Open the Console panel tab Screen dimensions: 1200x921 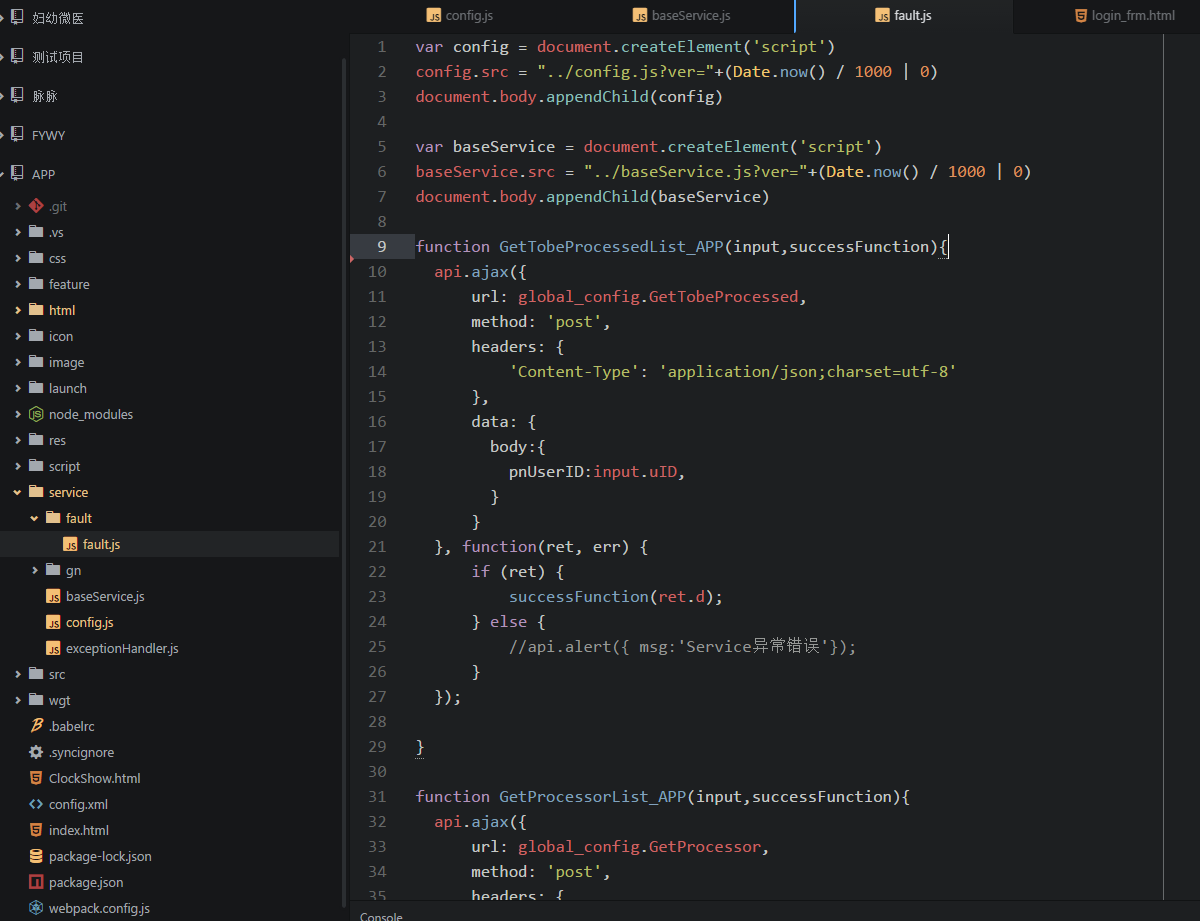[x=381, y=916]
